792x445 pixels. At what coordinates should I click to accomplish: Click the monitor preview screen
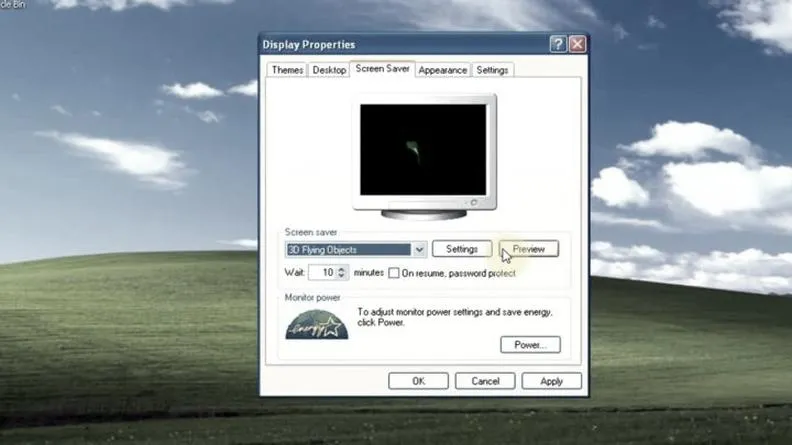tap(423, 150)
